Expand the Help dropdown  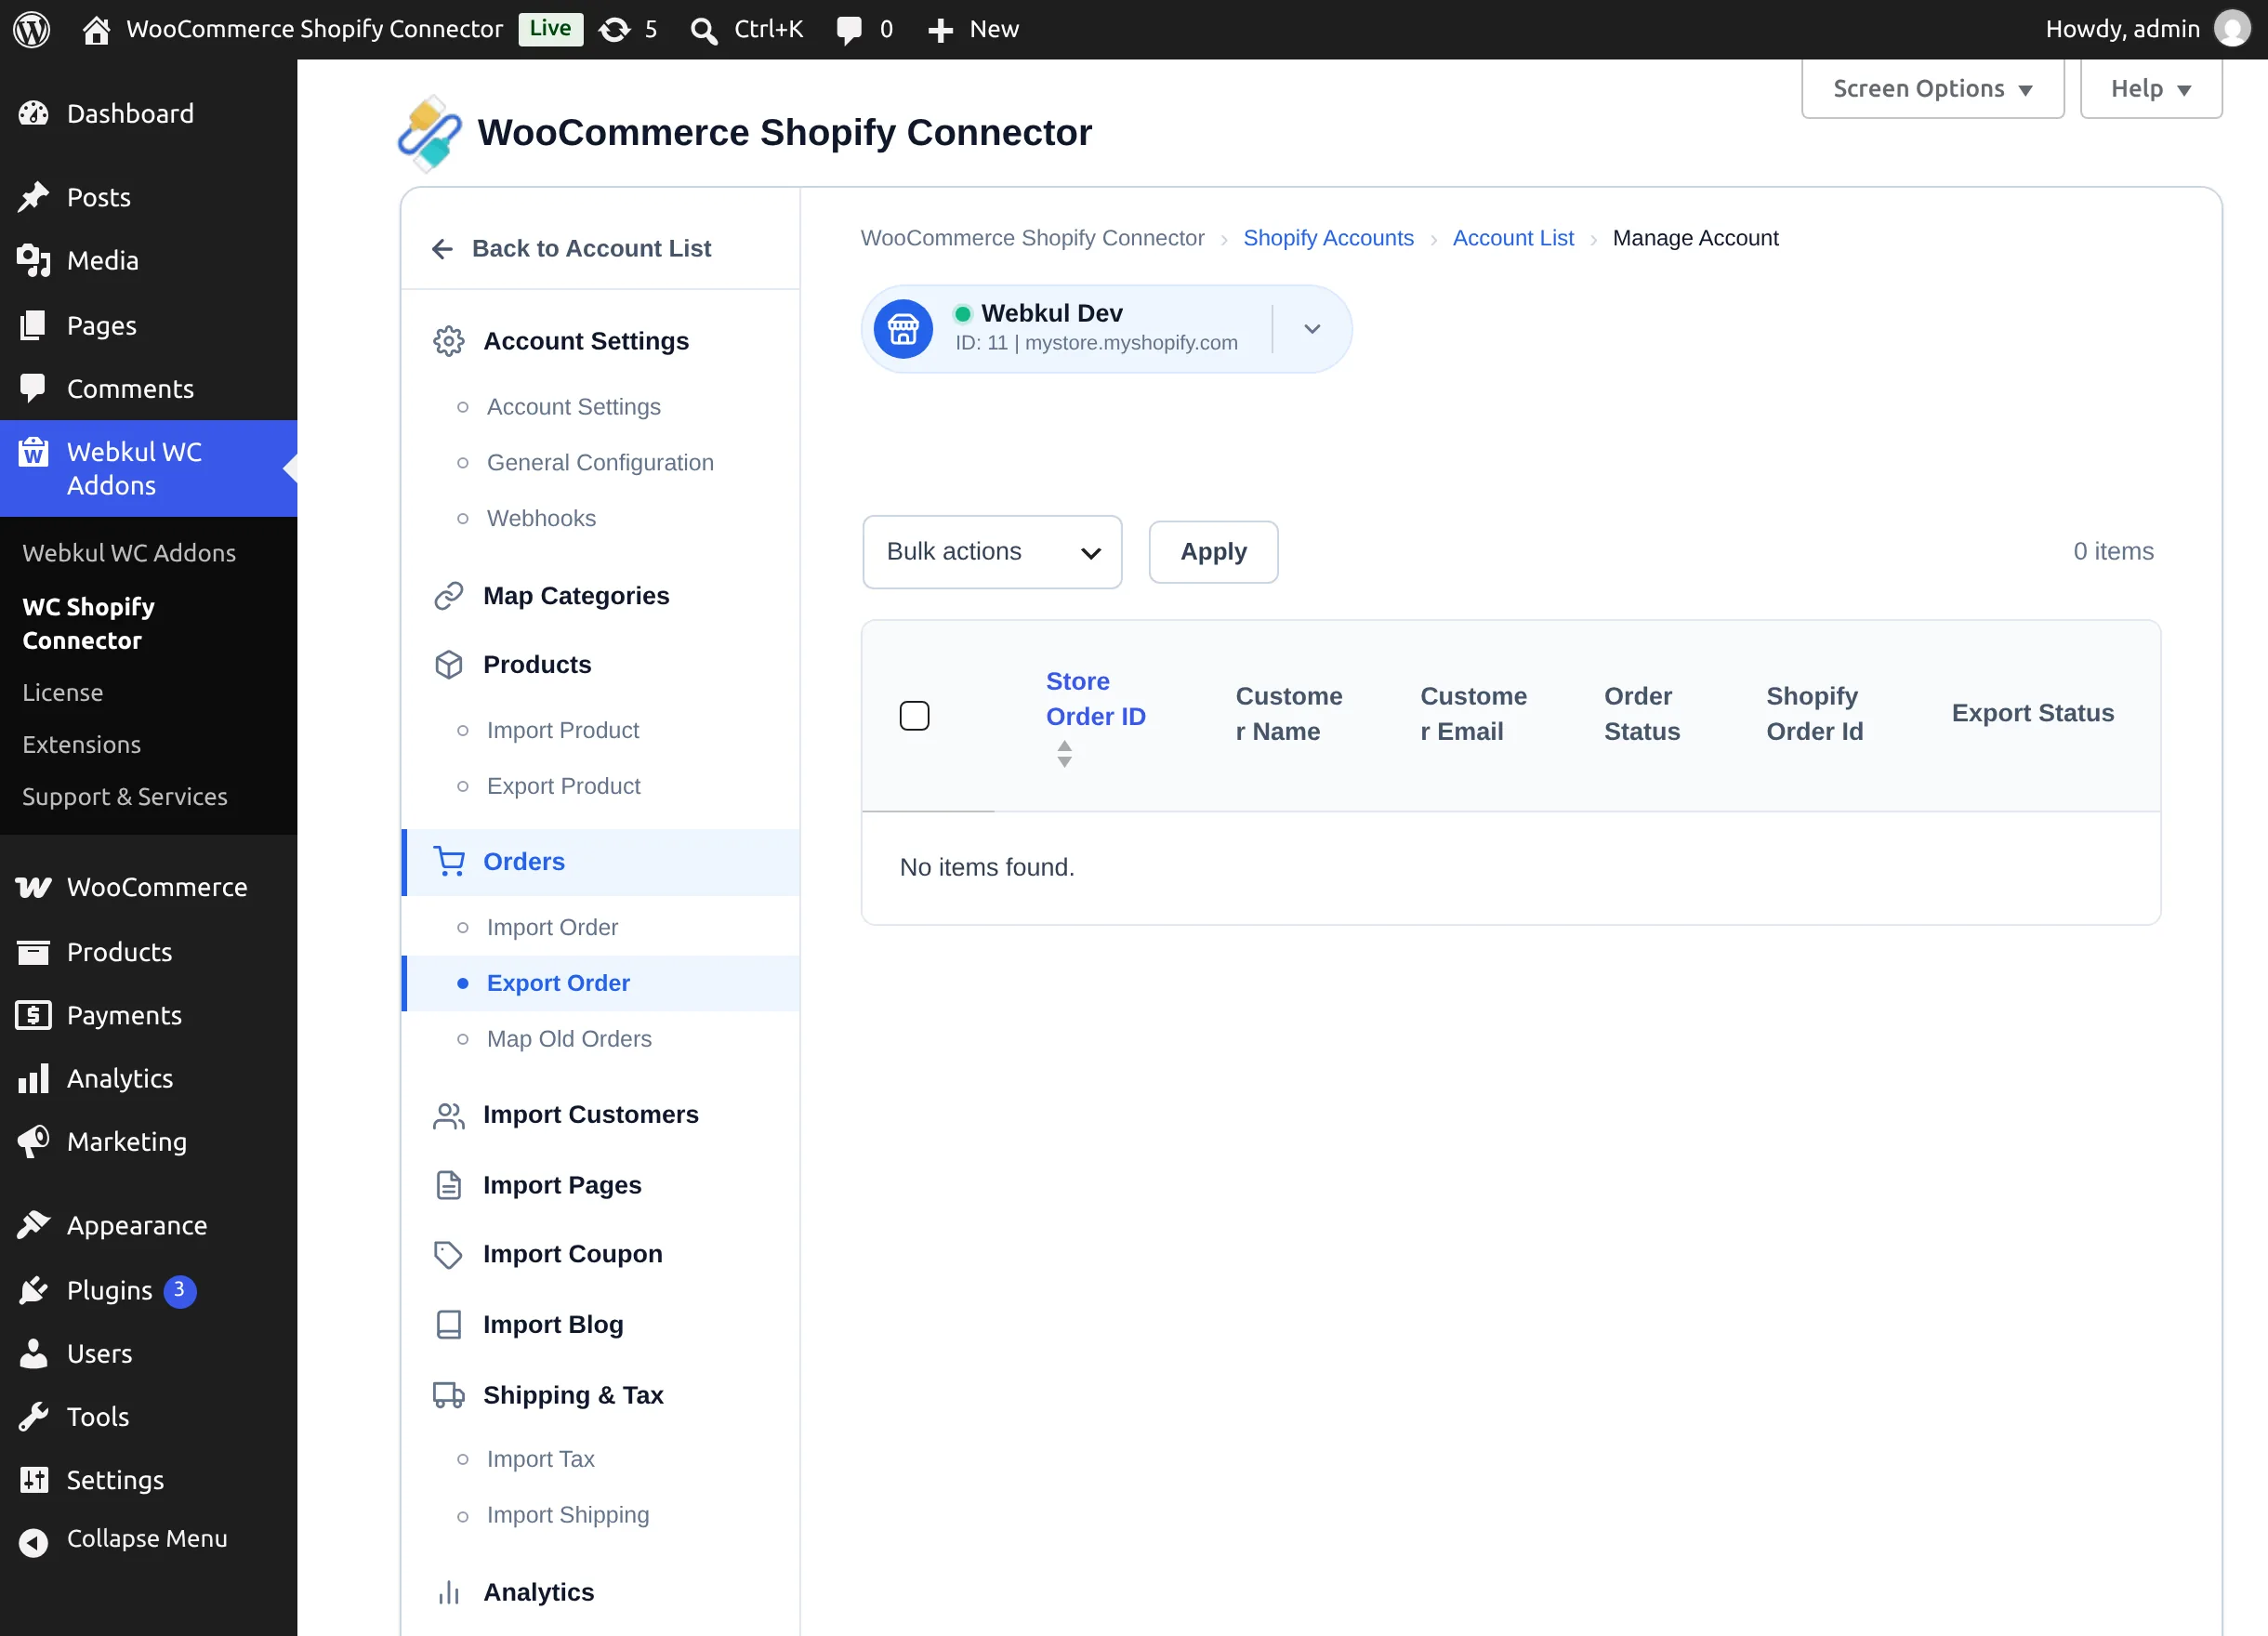coord(2150,89)
